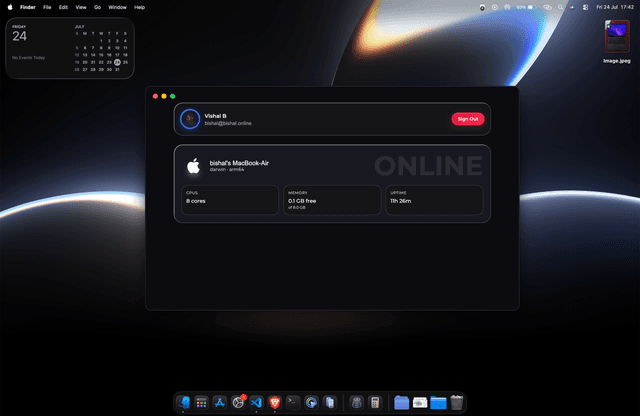Viewport: 640px width, 416px height.
Task: Click the CPUS 8 cores card
Action: (230, 200)
